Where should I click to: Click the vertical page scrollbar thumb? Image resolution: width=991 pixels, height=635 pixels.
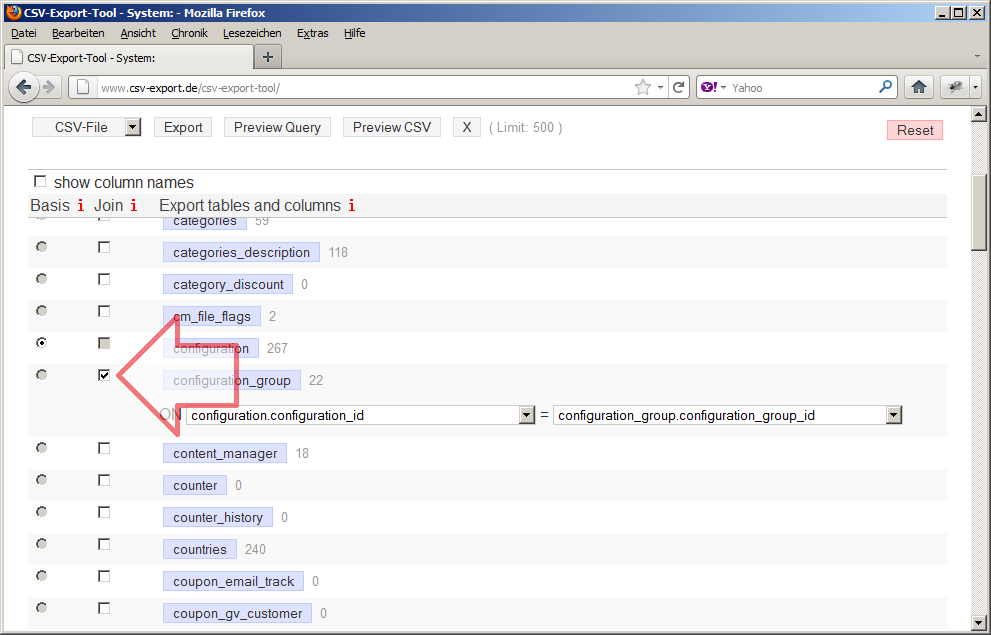tap(979, 212)
